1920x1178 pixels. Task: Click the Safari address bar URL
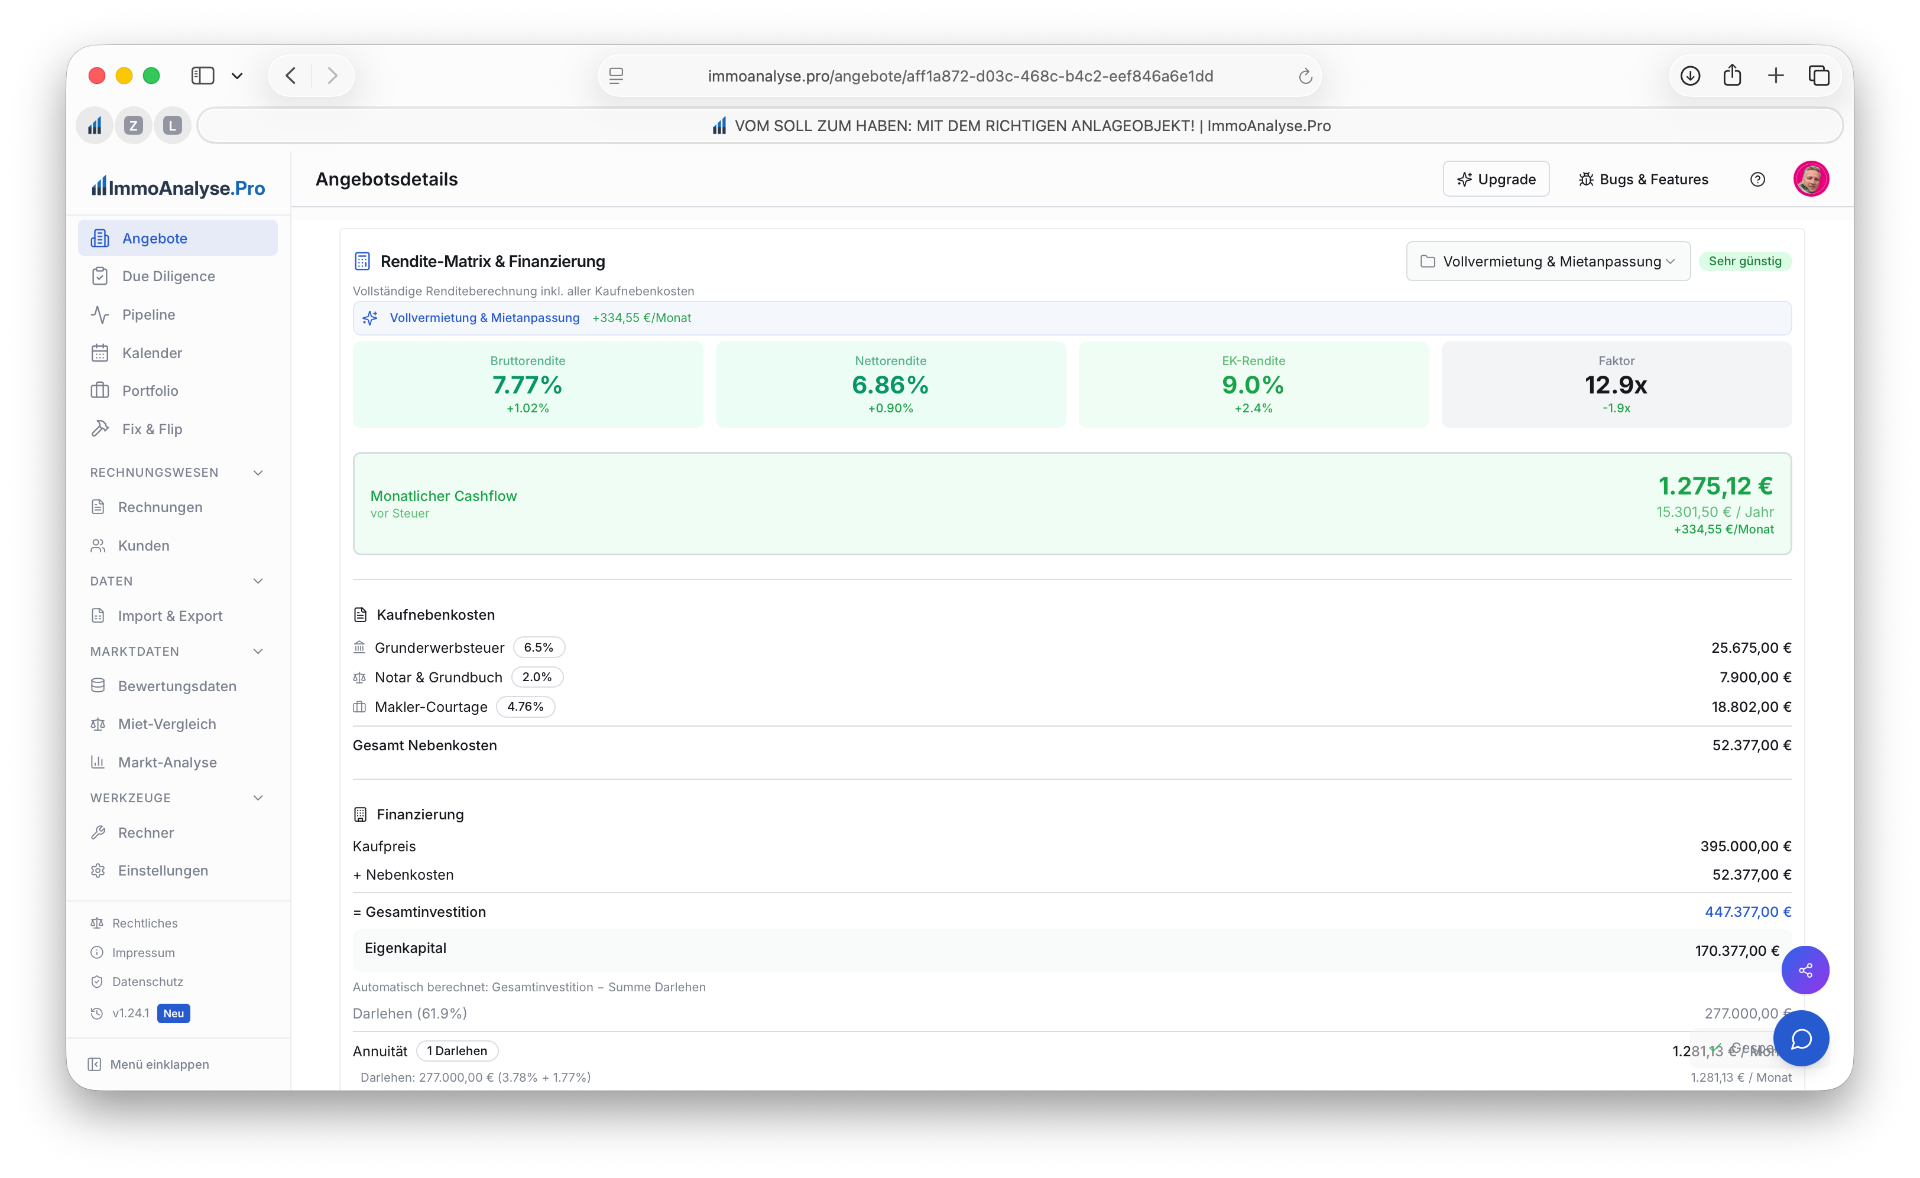960,76
